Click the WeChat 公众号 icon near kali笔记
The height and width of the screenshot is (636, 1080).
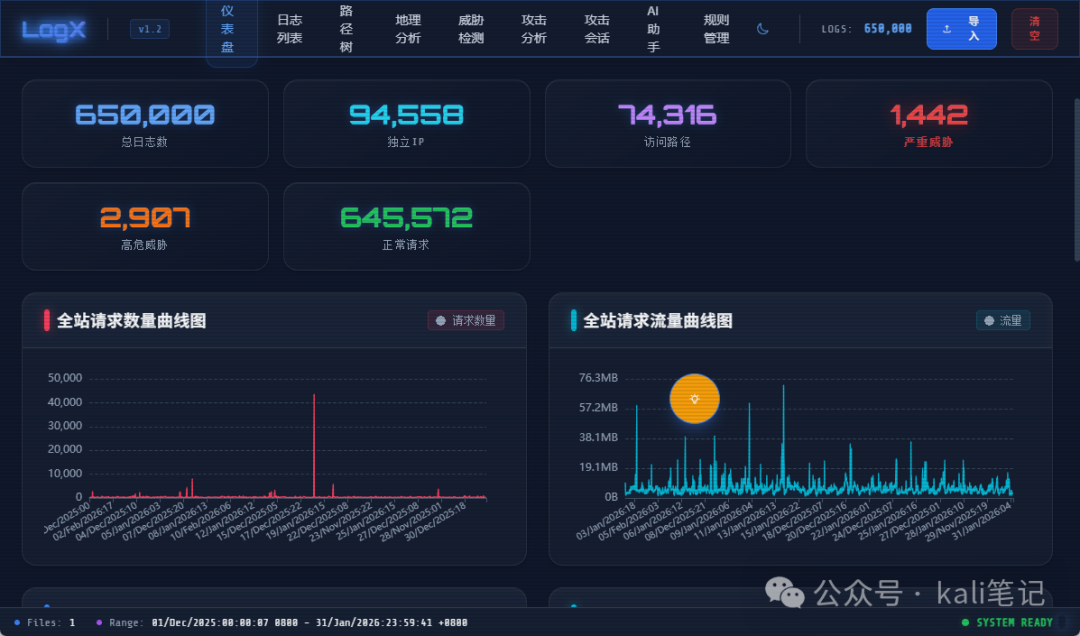[787, 595]
